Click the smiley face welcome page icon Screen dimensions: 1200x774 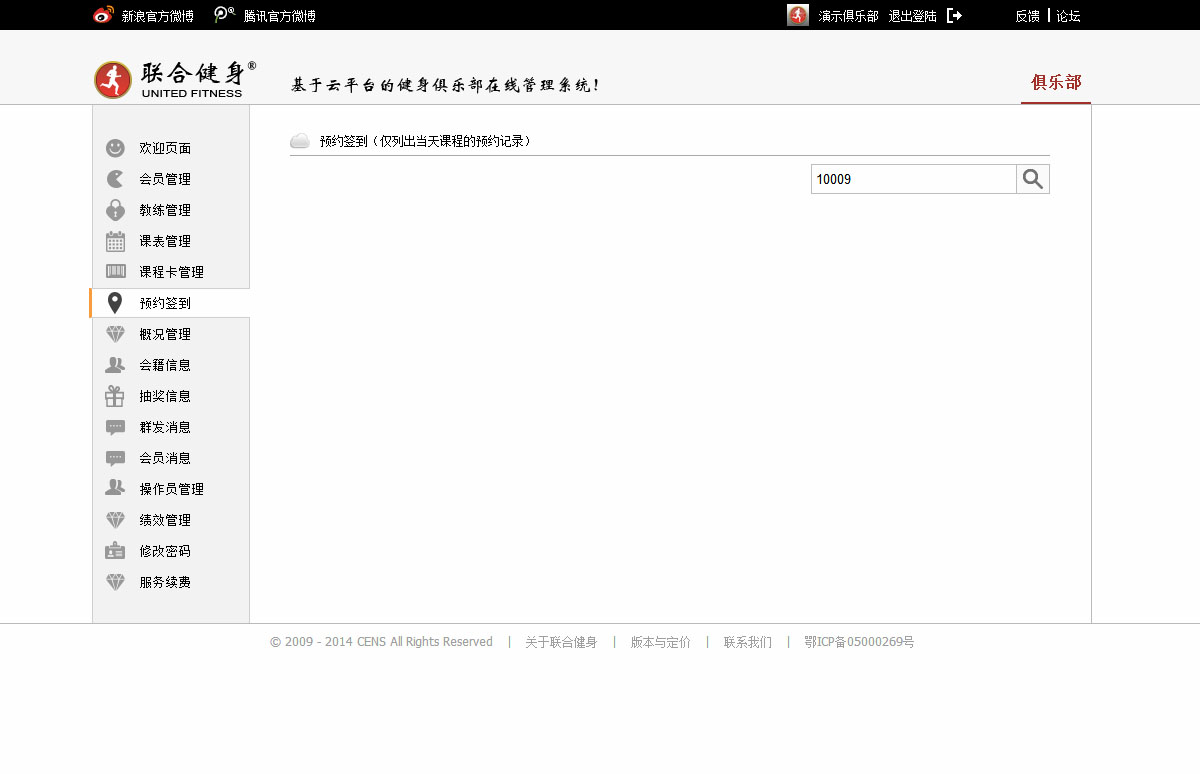click(x=115, y=148)
